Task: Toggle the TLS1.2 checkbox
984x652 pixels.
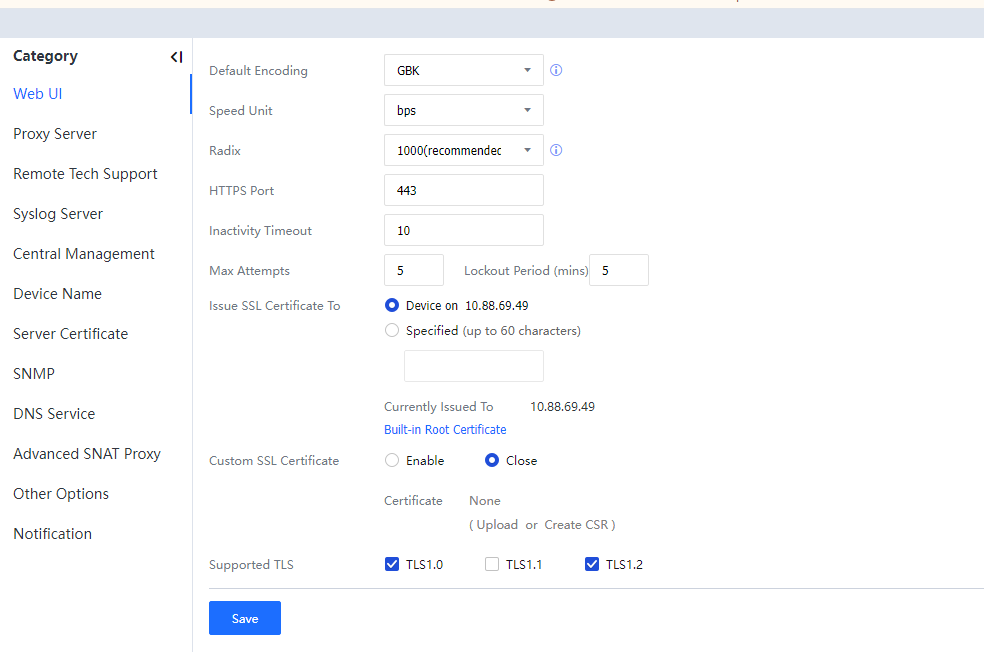Action: tap(592, 564)
